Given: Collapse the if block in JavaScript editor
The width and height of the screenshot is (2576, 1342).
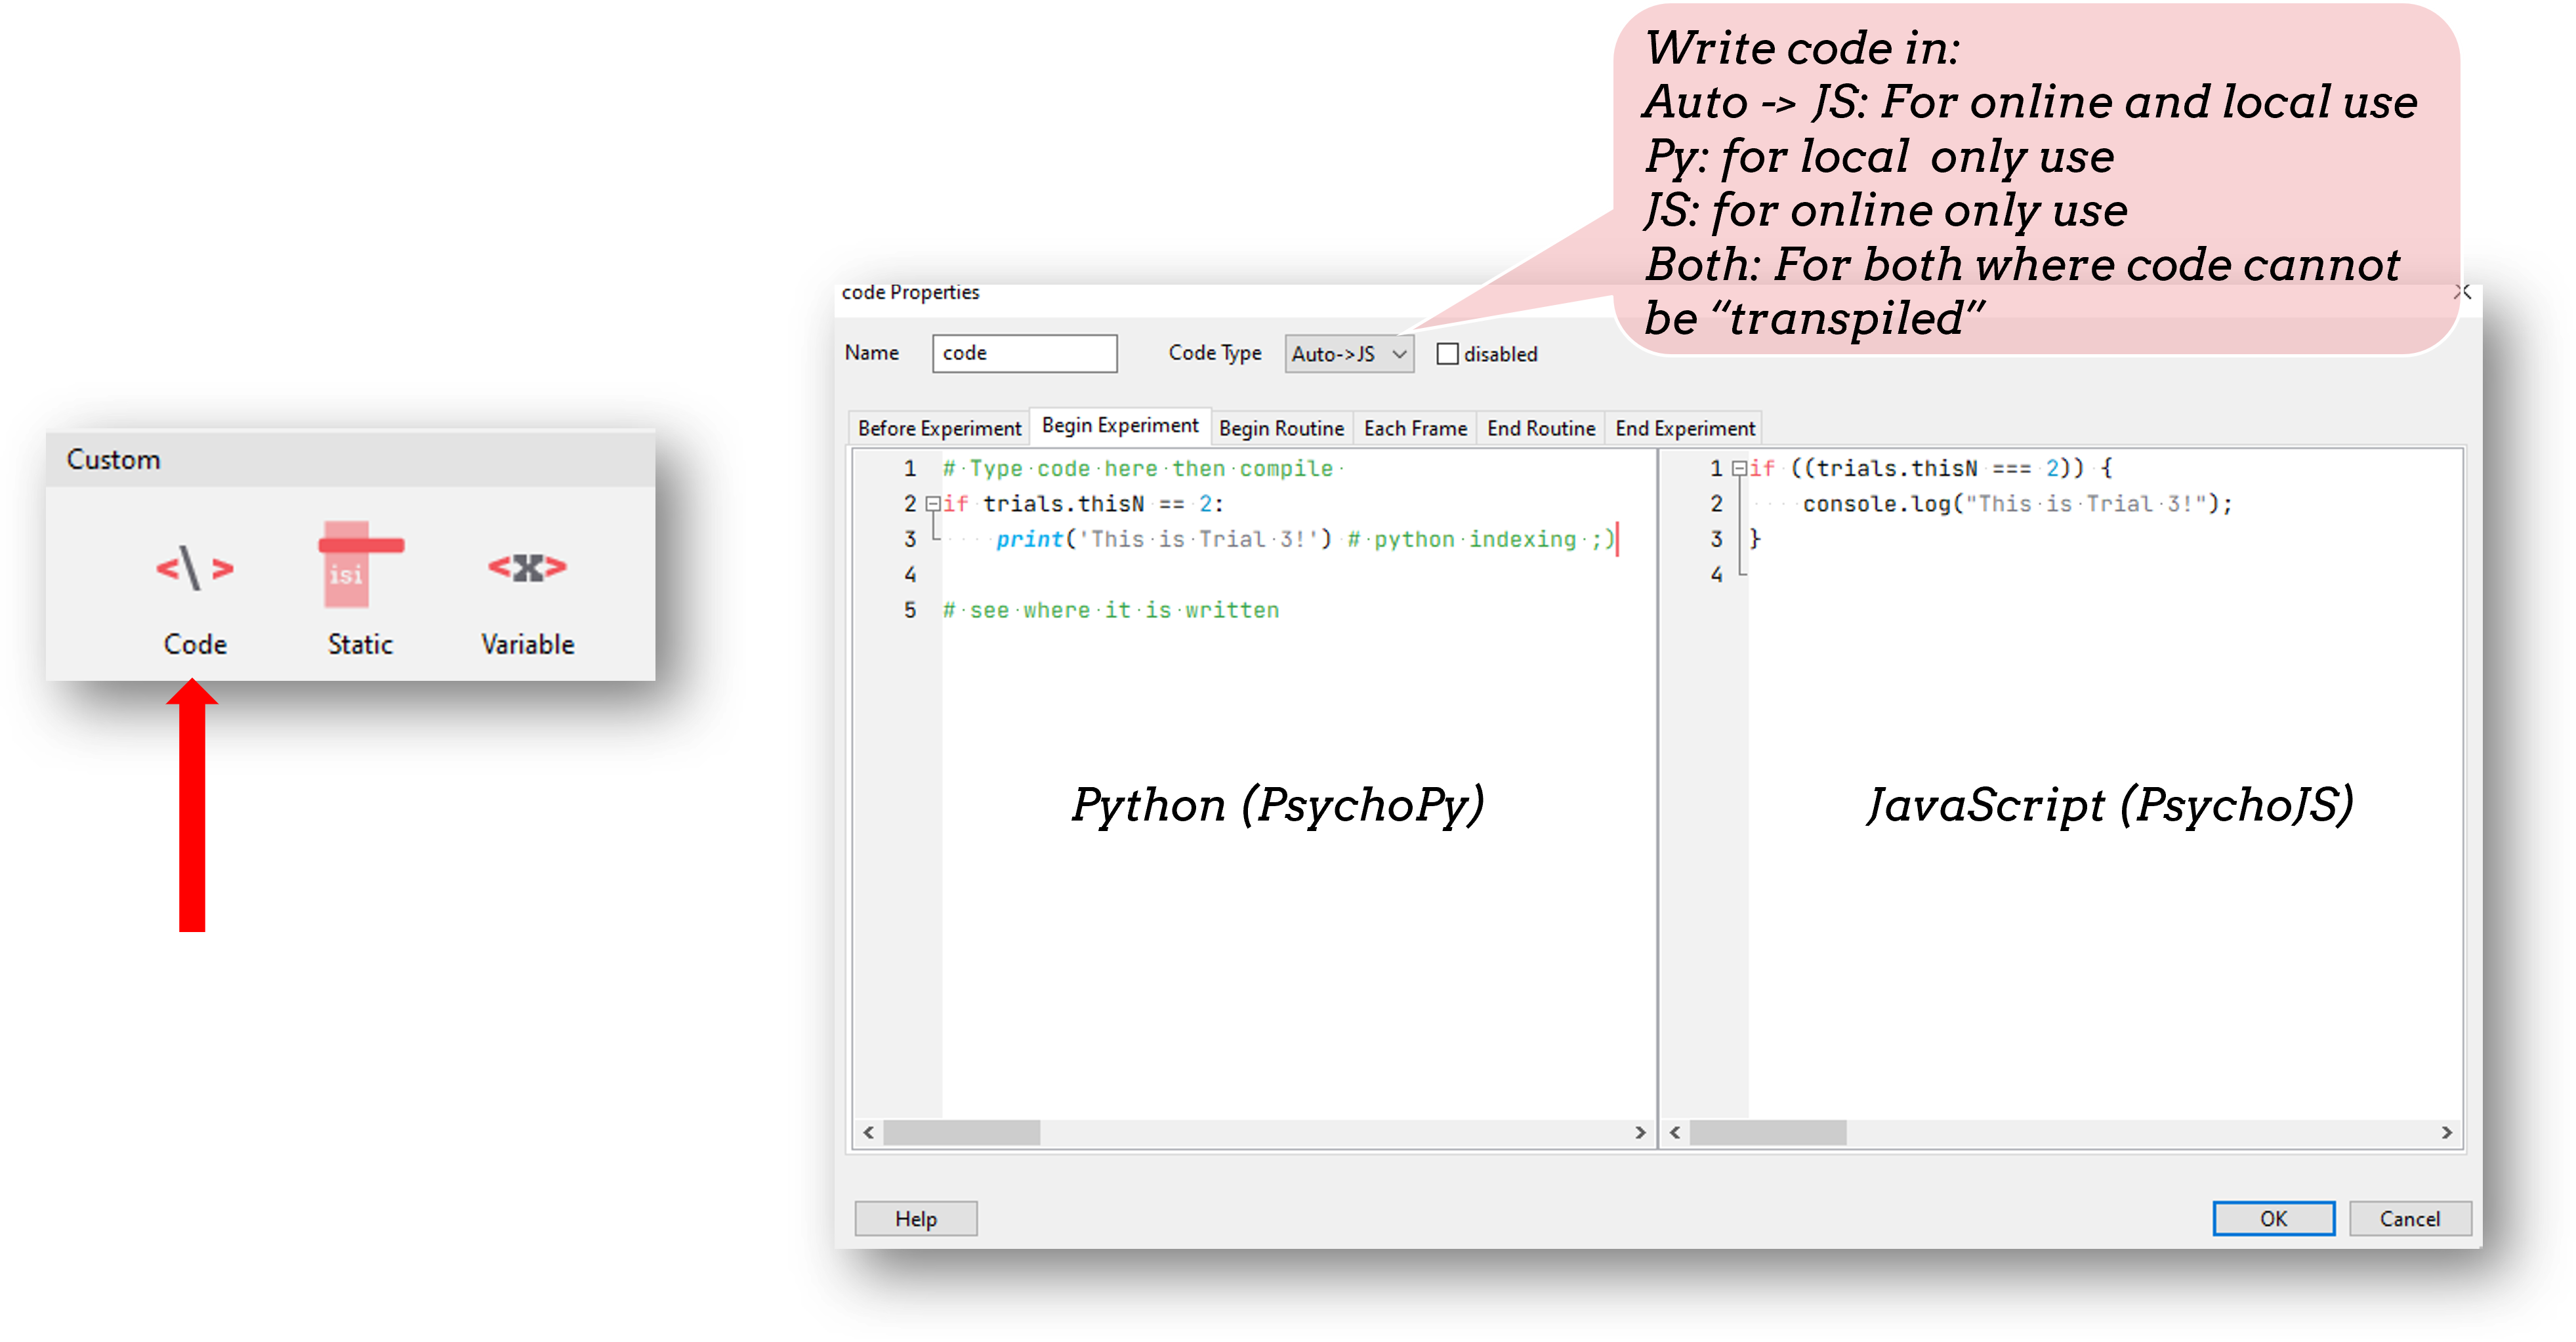Looking at the screenshot, I should pyautogui.click(x=1740, y=467).
